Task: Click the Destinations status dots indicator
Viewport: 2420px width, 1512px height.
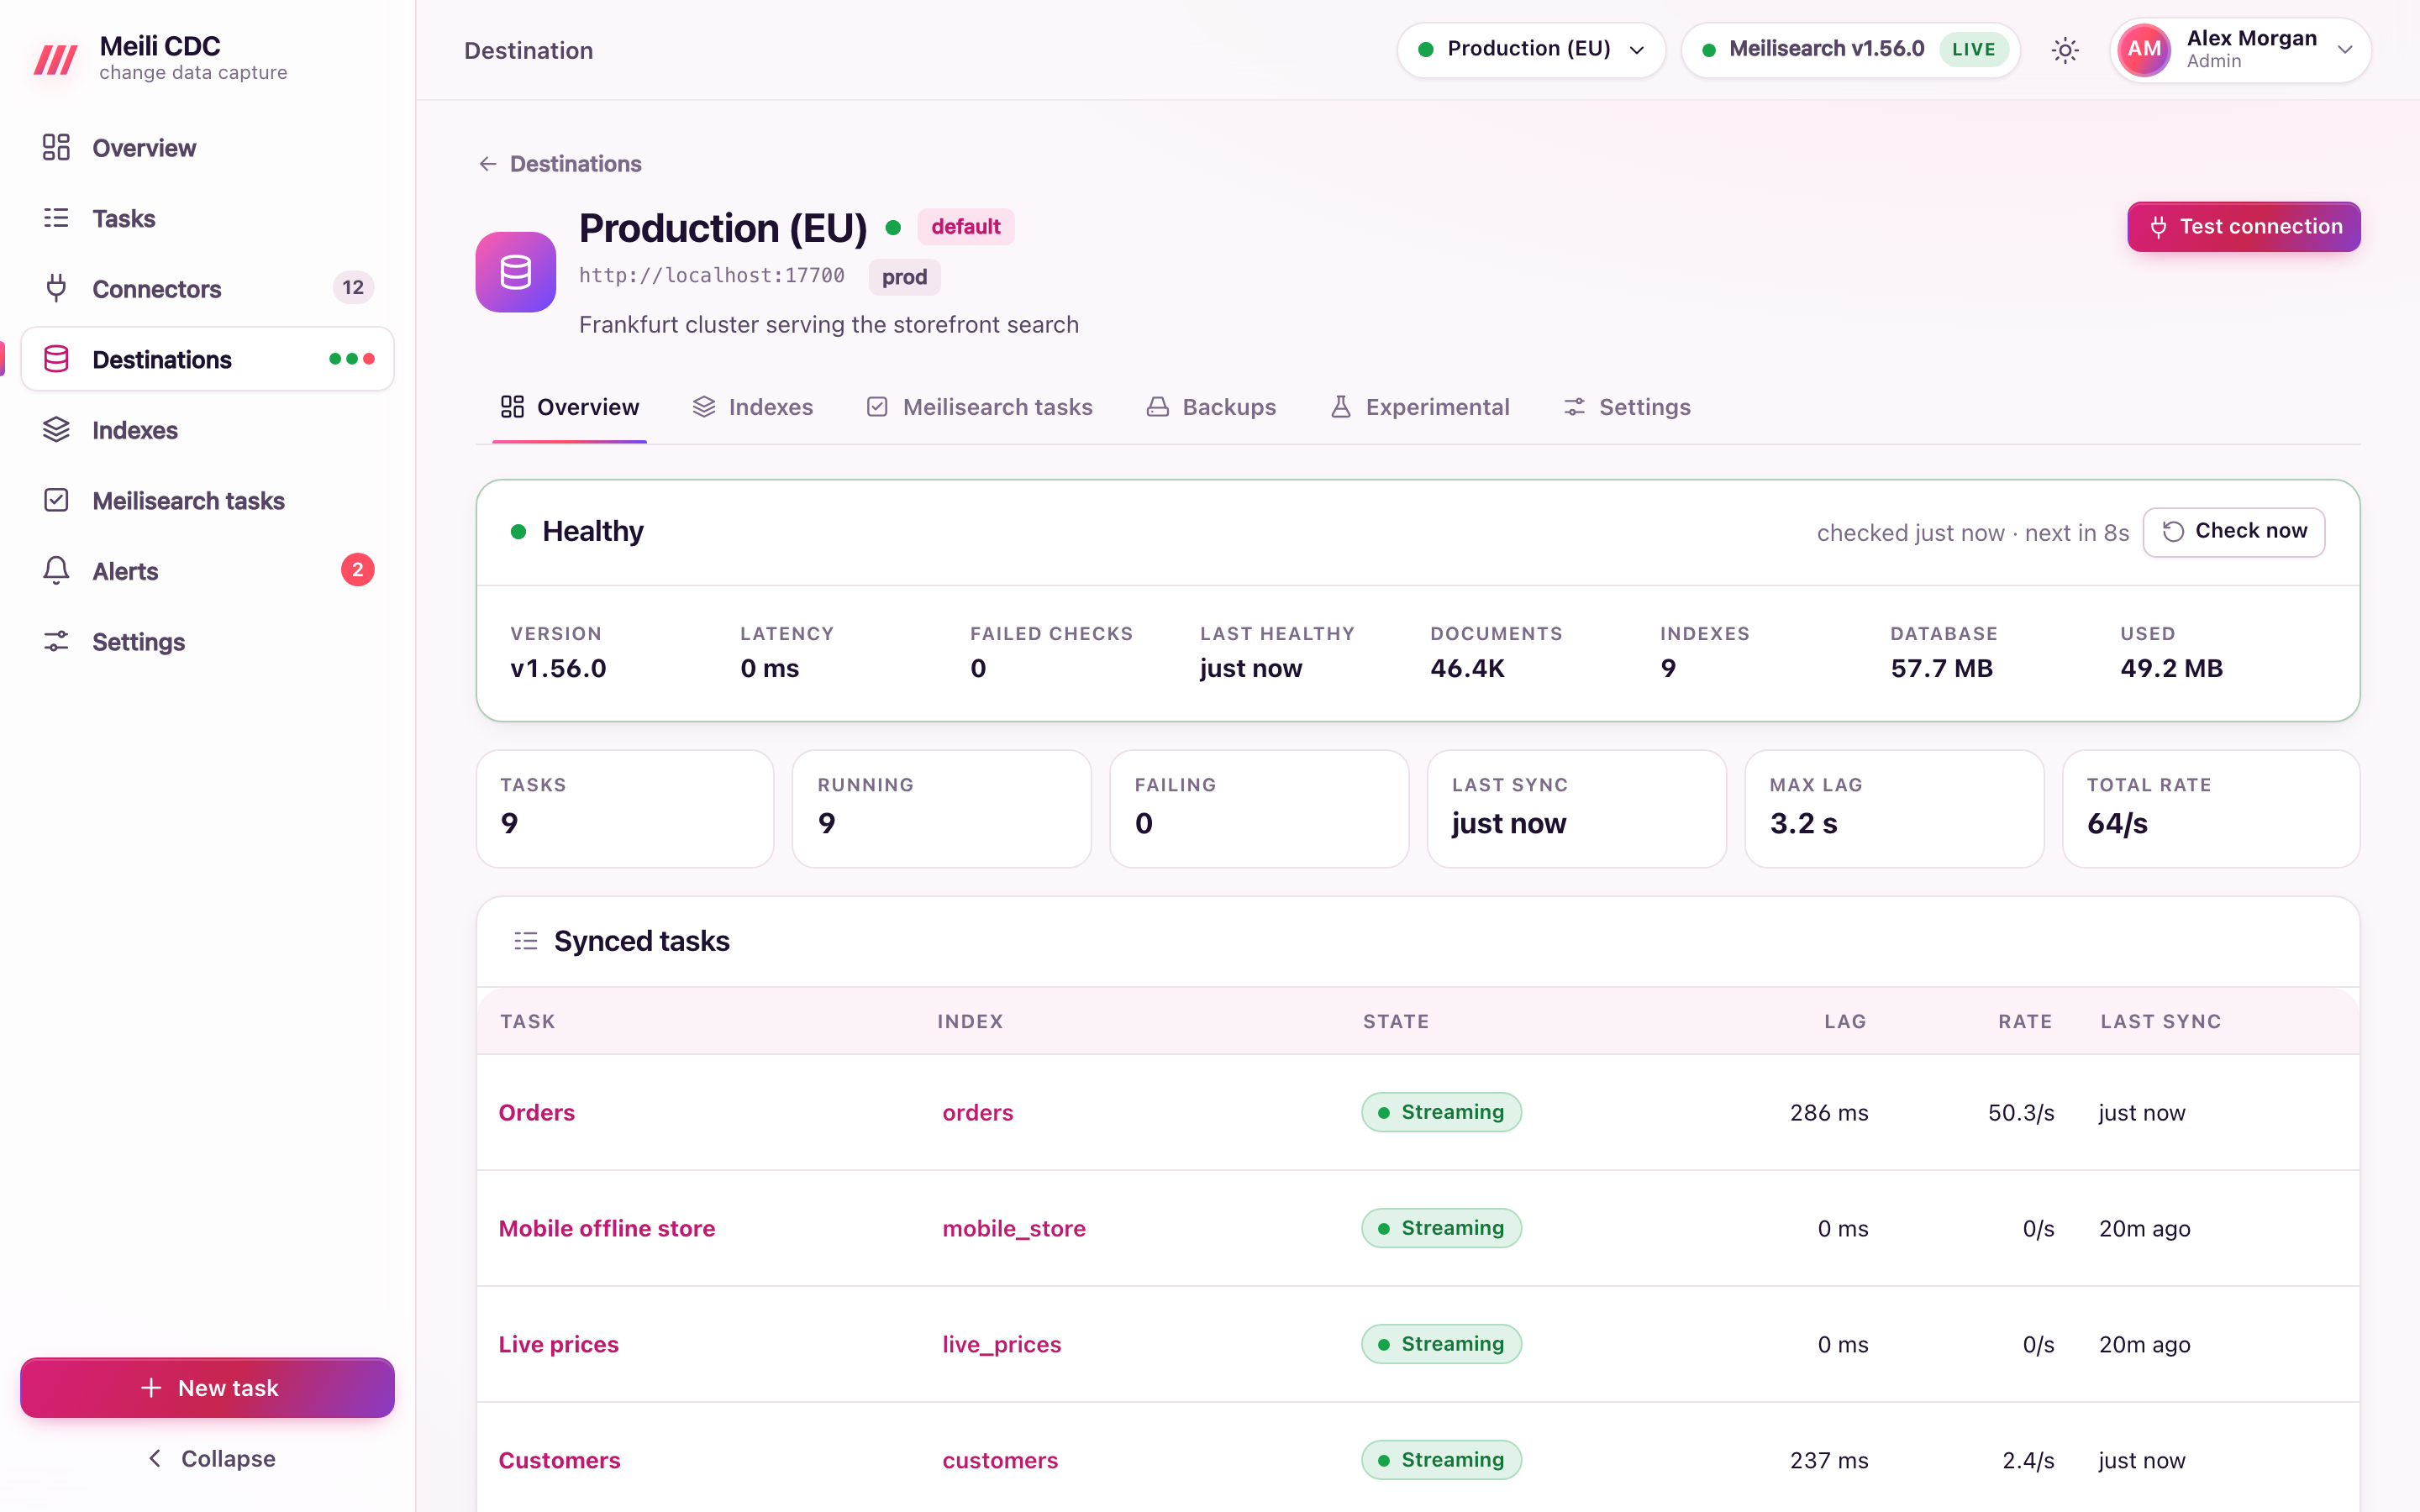Action: point(352,359)
